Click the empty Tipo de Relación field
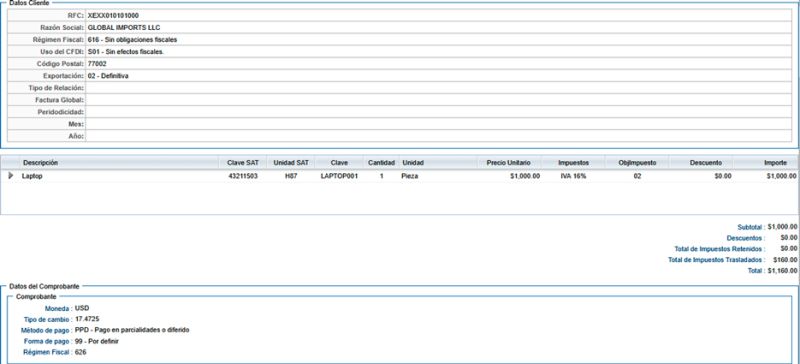Screen dimensions: 800x364 (438, 88)
